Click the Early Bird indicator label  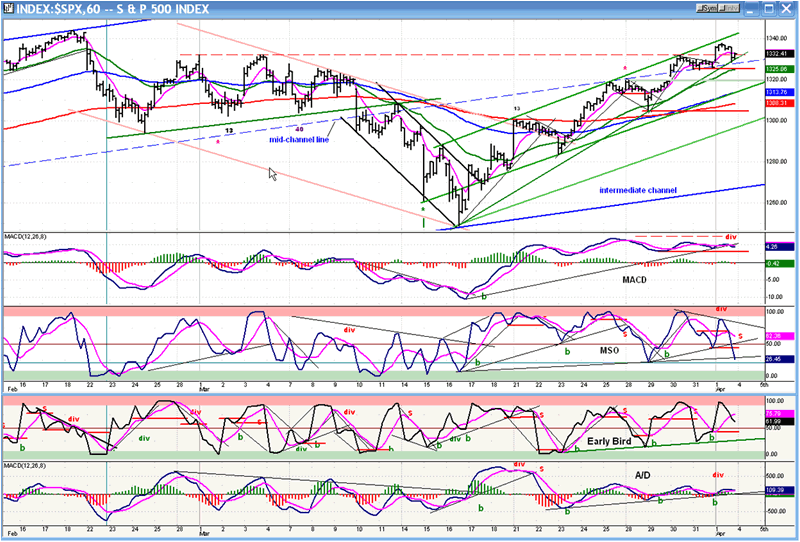pos(609,441)
